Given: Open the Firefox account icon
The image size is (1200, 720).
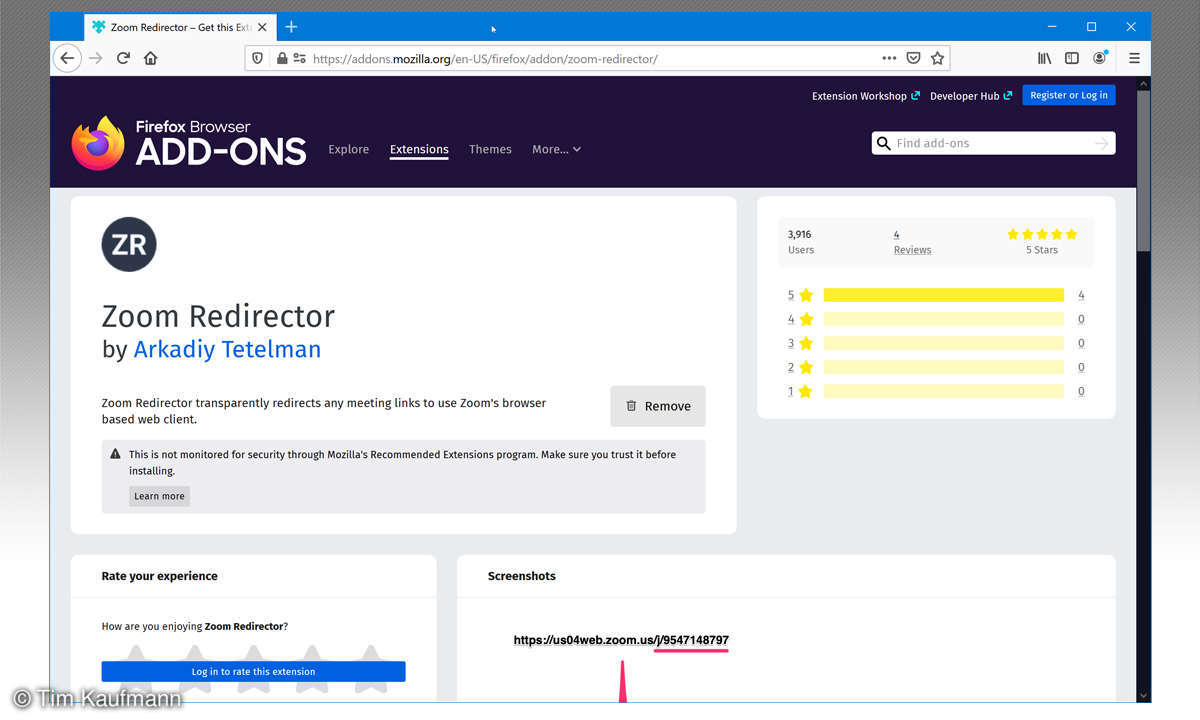Looking at the screenshot, I should tap(1100, 58).
